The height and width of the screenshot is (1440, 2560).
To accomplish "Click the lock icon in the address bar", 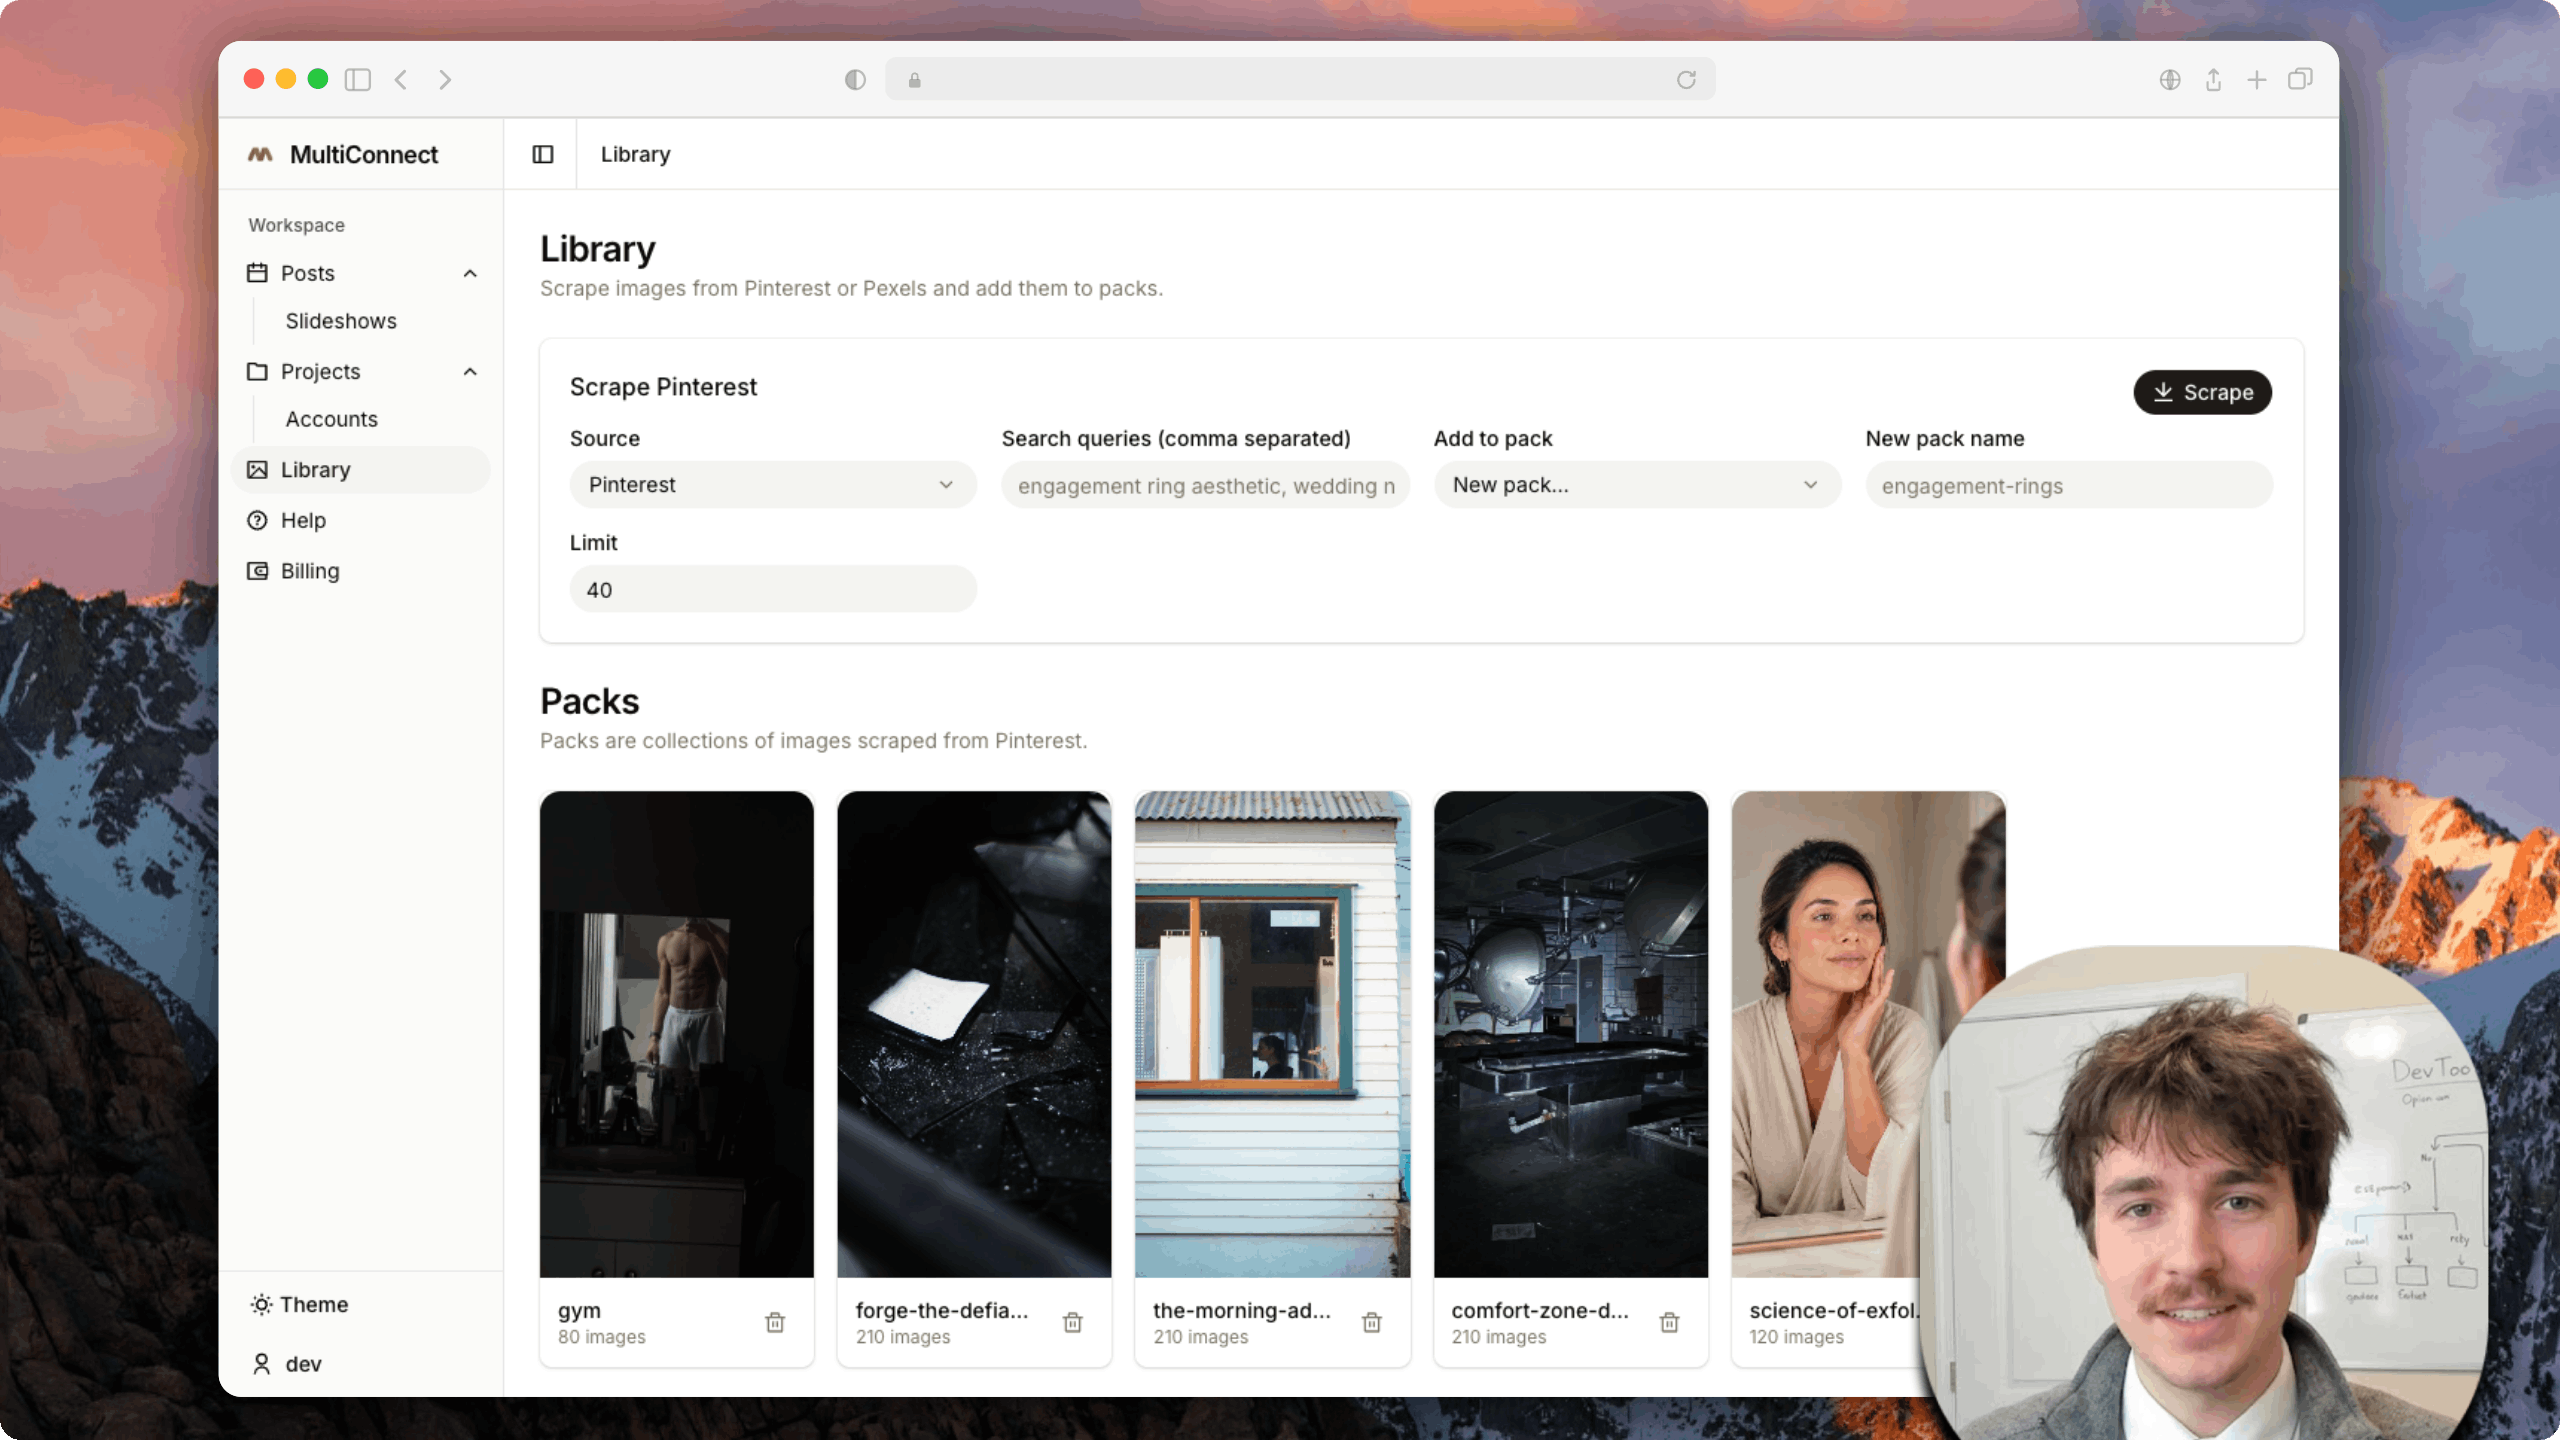I will [x=914, y=80].
